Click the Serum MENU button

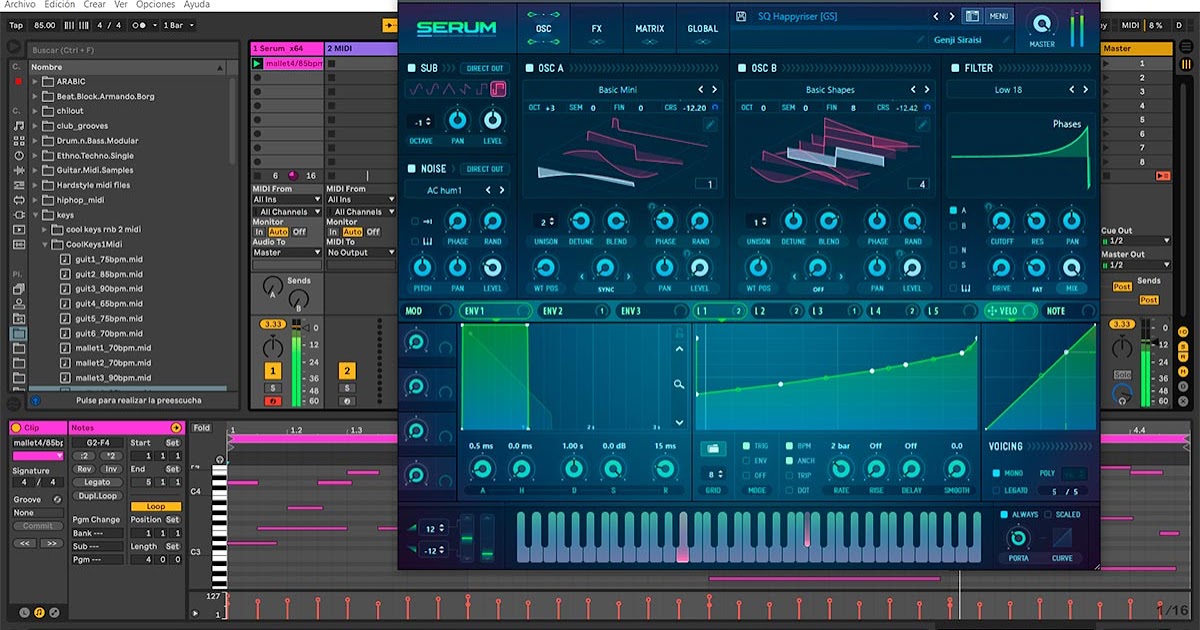(998, 17)
